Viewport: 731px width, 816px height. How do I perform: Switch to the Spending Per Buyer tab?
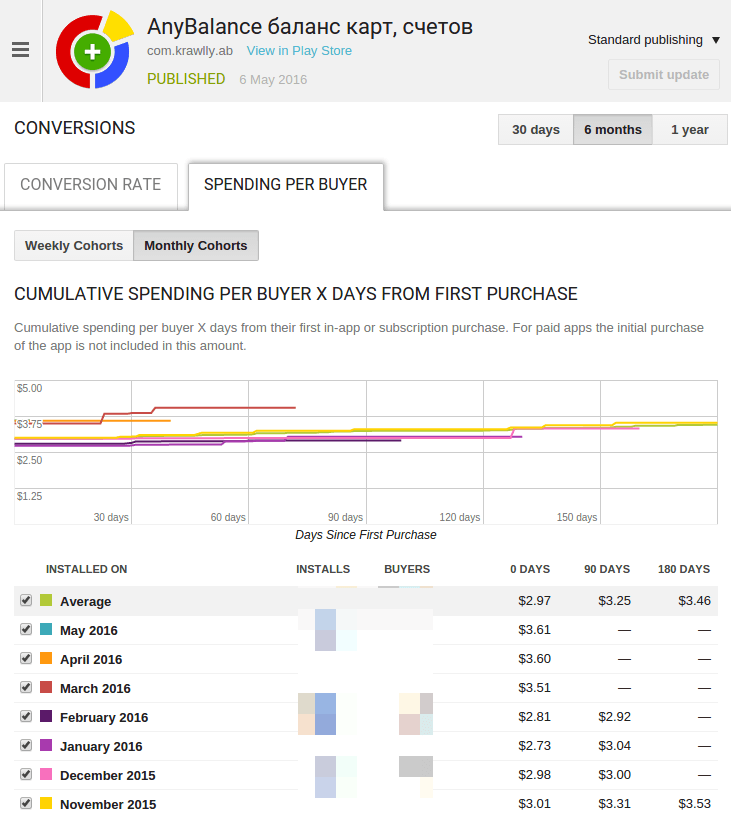point(285,185)
